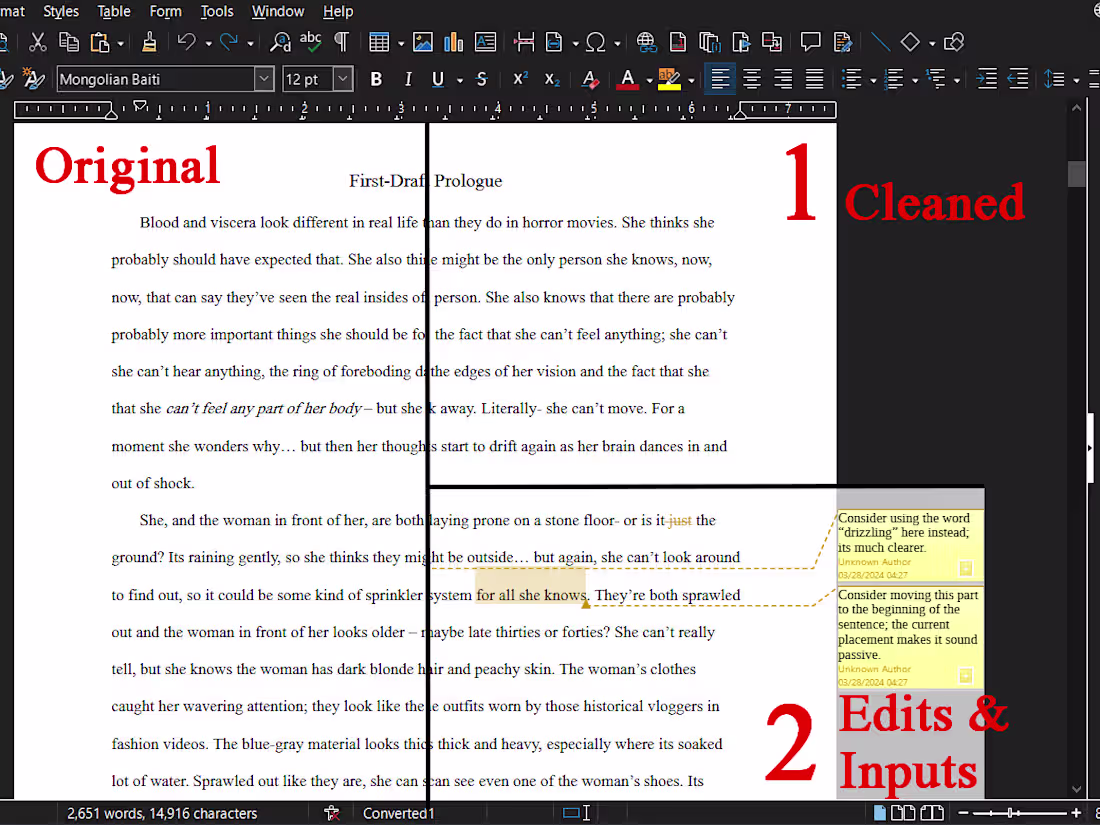The height and width of the screenshot is (825, 1100).
Task: Toggle italic formatting
Action: (407, 80)
